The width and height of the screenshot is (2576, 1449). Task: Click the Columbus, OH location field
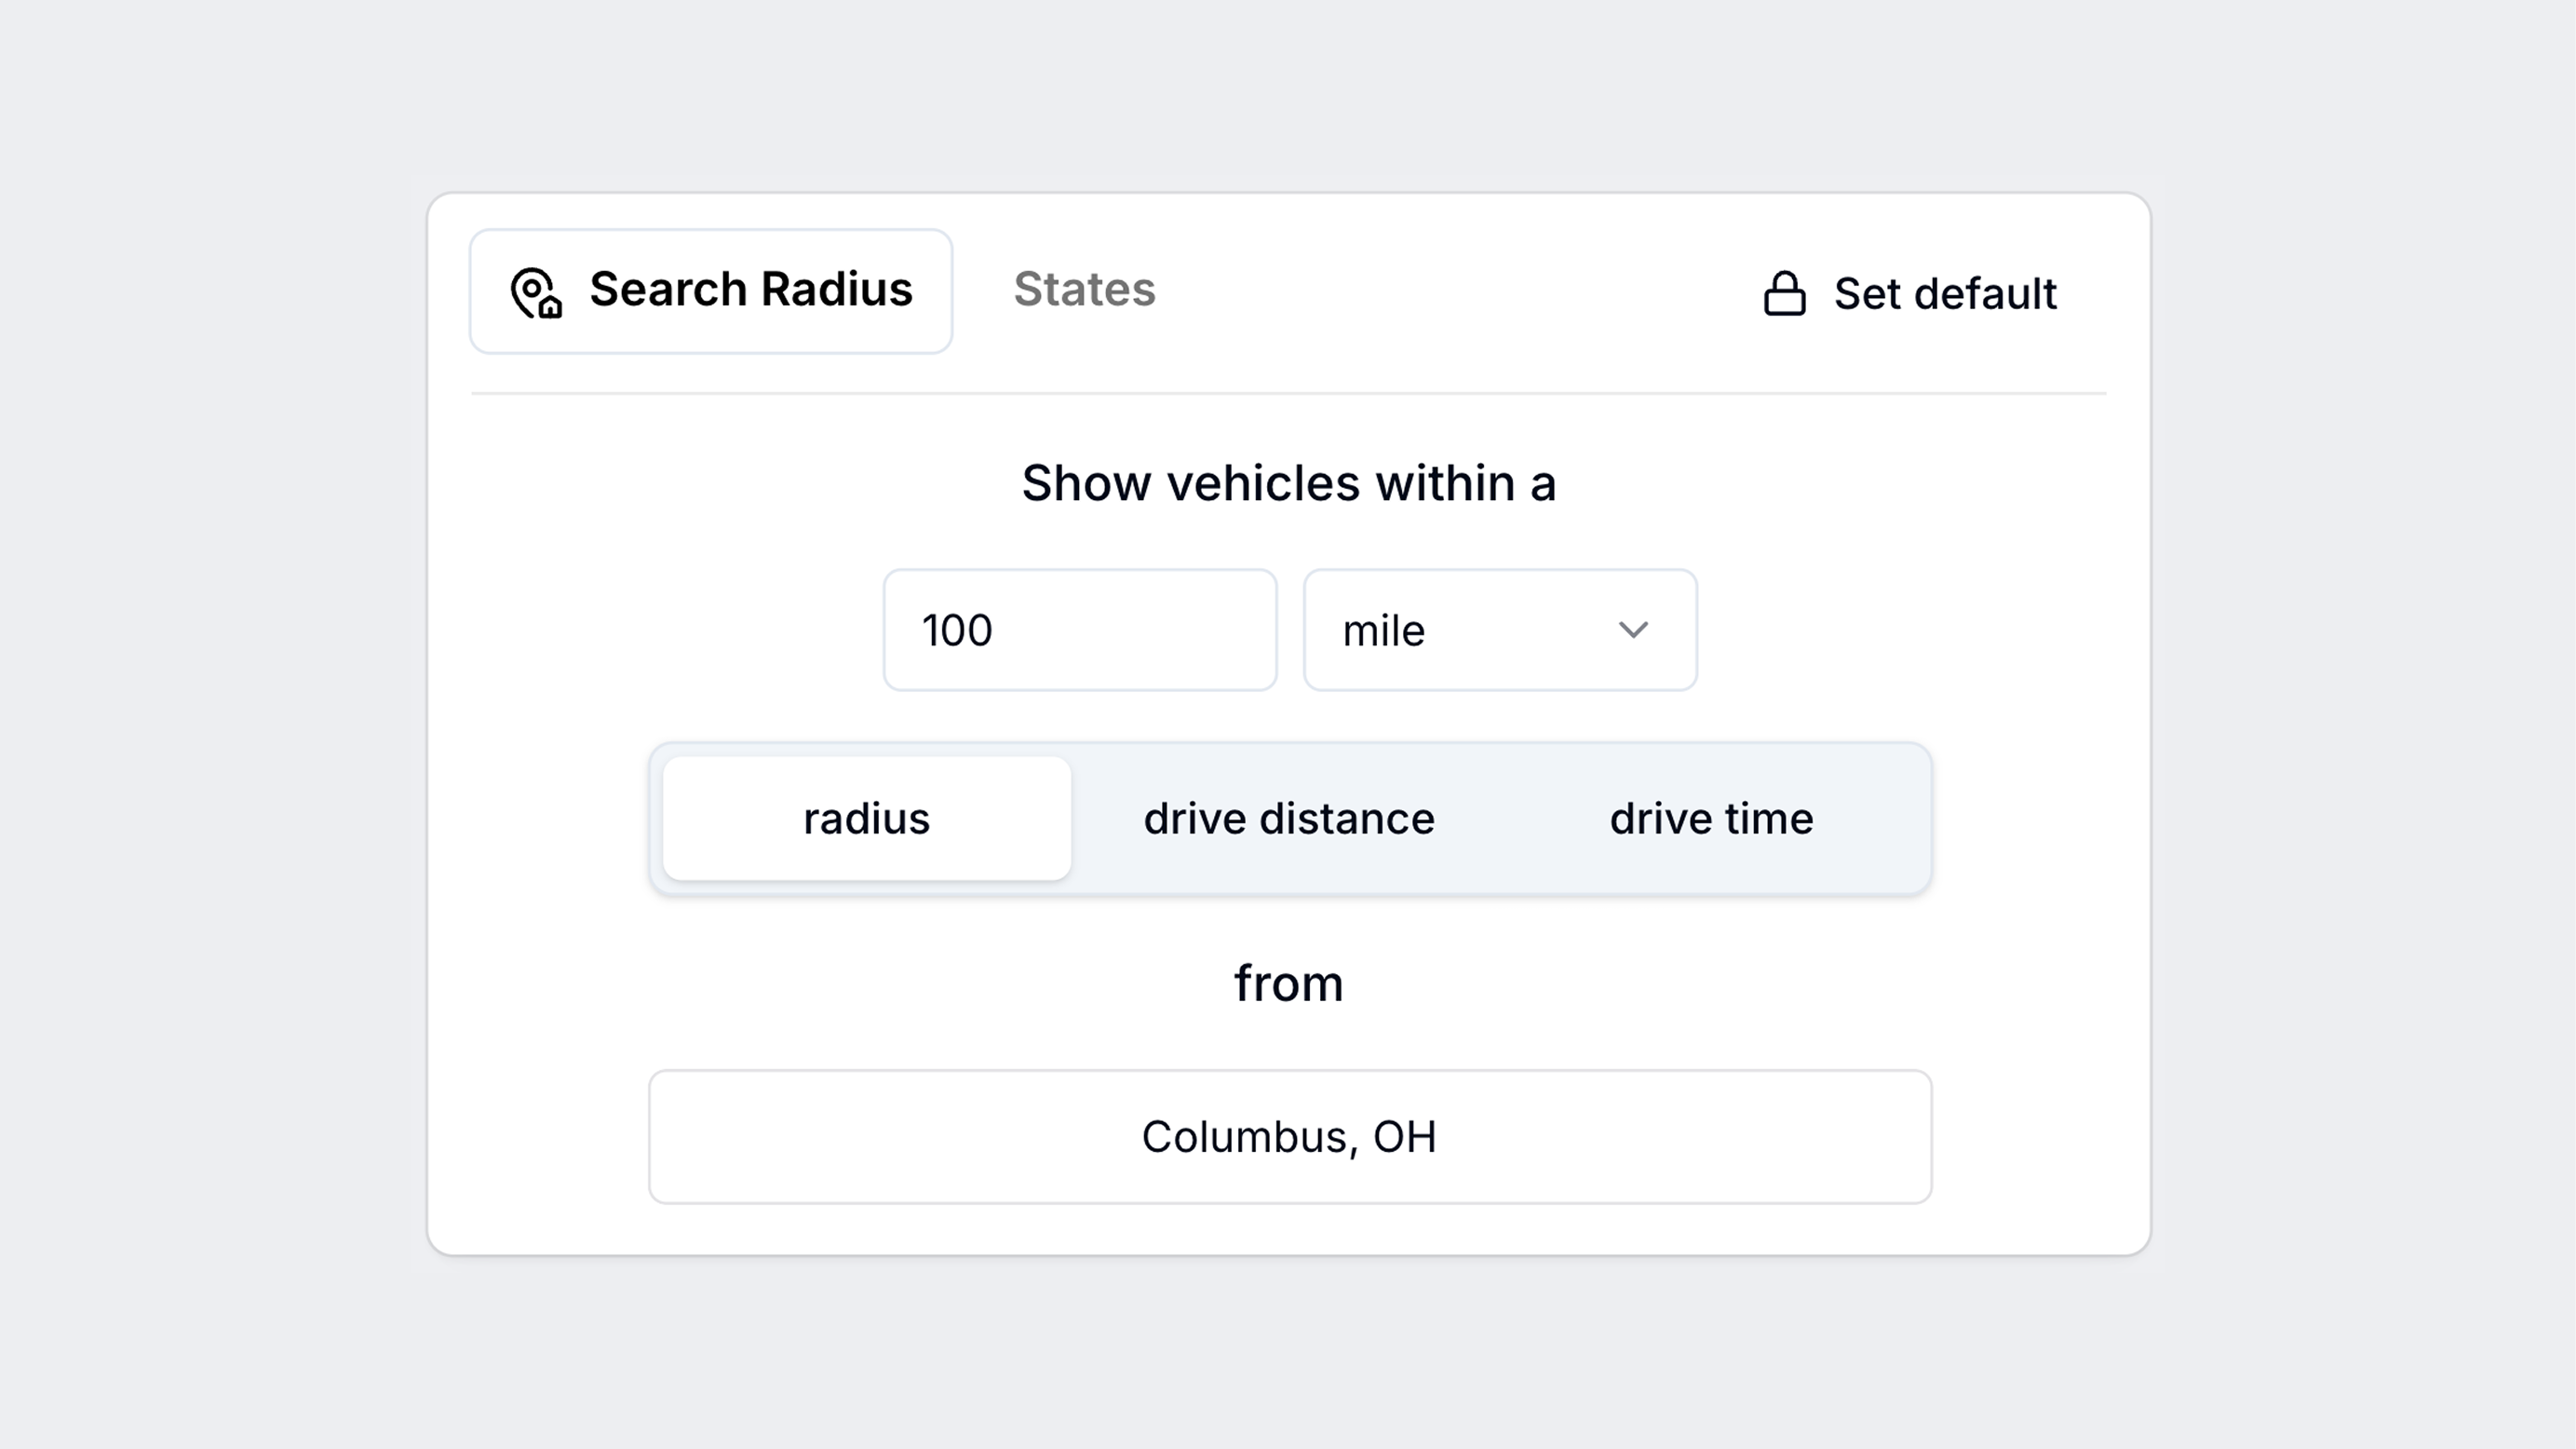click(x=1290, y=1137)
